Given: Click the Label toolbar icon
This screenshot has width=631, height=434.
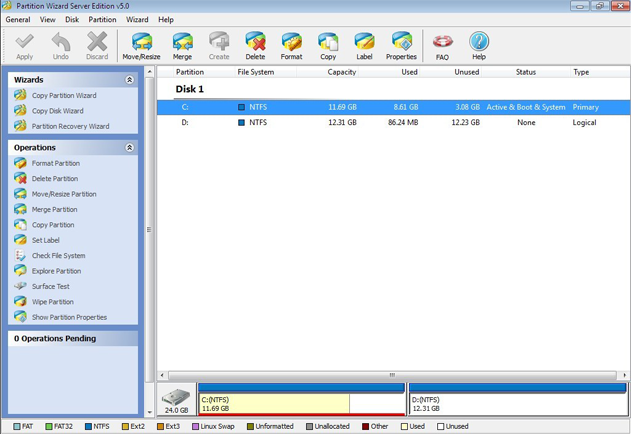Looking at the screenshot, I should click(x=364, y=45).
